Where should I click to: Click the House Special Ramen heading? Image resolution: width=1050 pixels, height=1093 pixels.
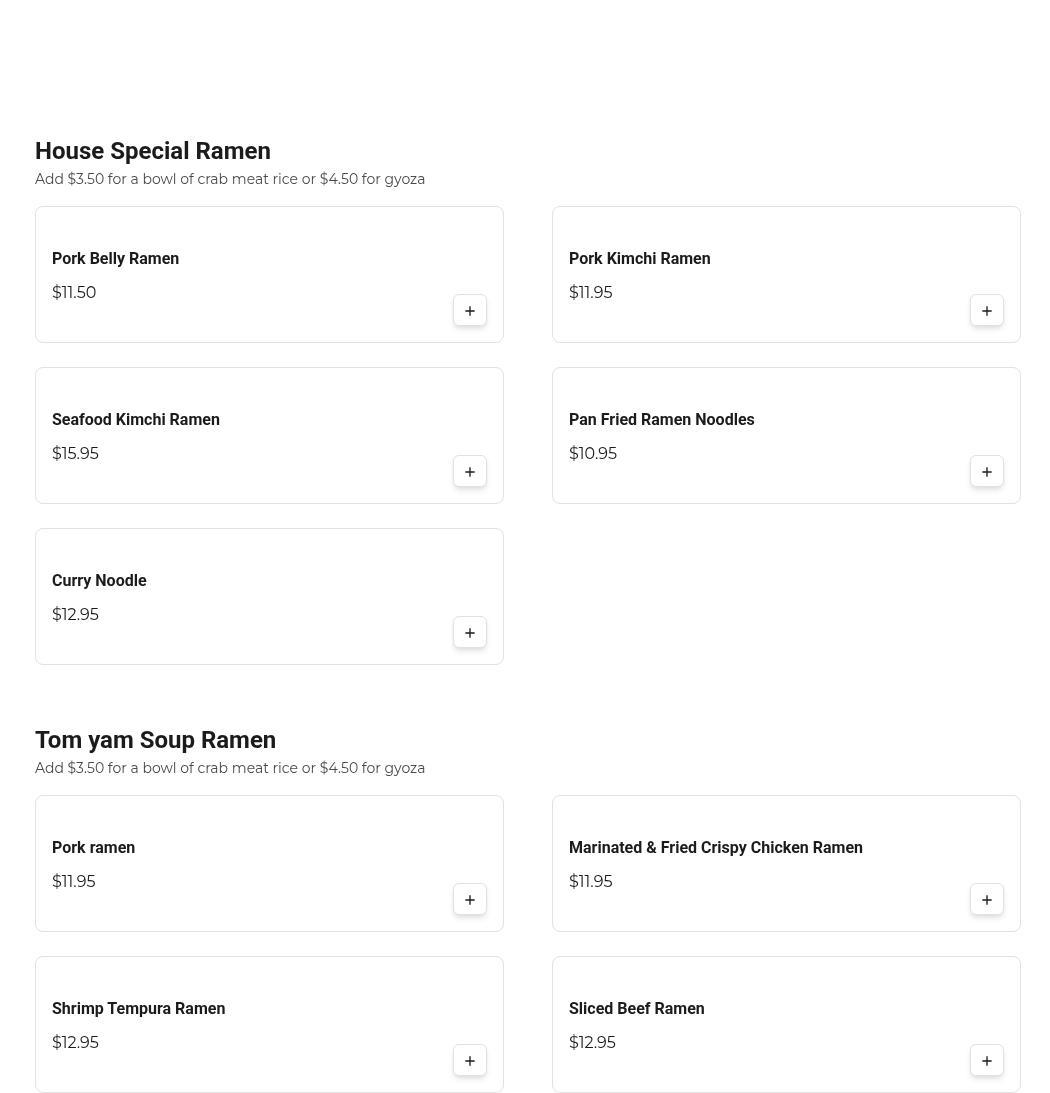(x=153, y=151)
